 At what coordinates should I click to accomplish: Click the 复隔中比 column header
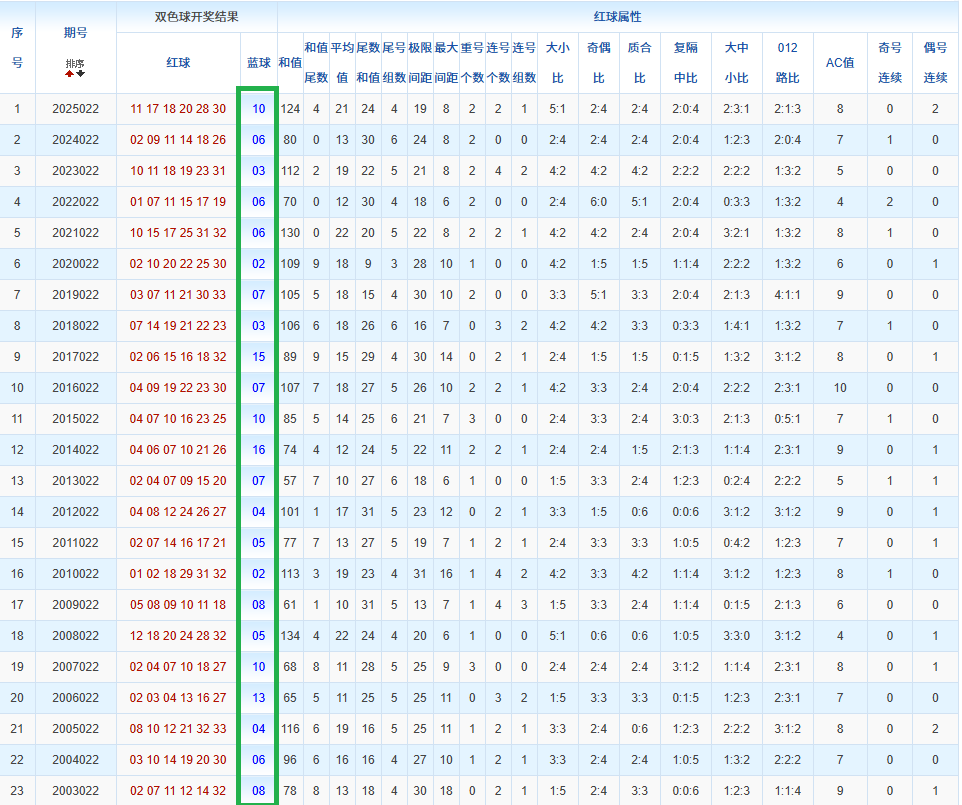click(x=686, y=63)
